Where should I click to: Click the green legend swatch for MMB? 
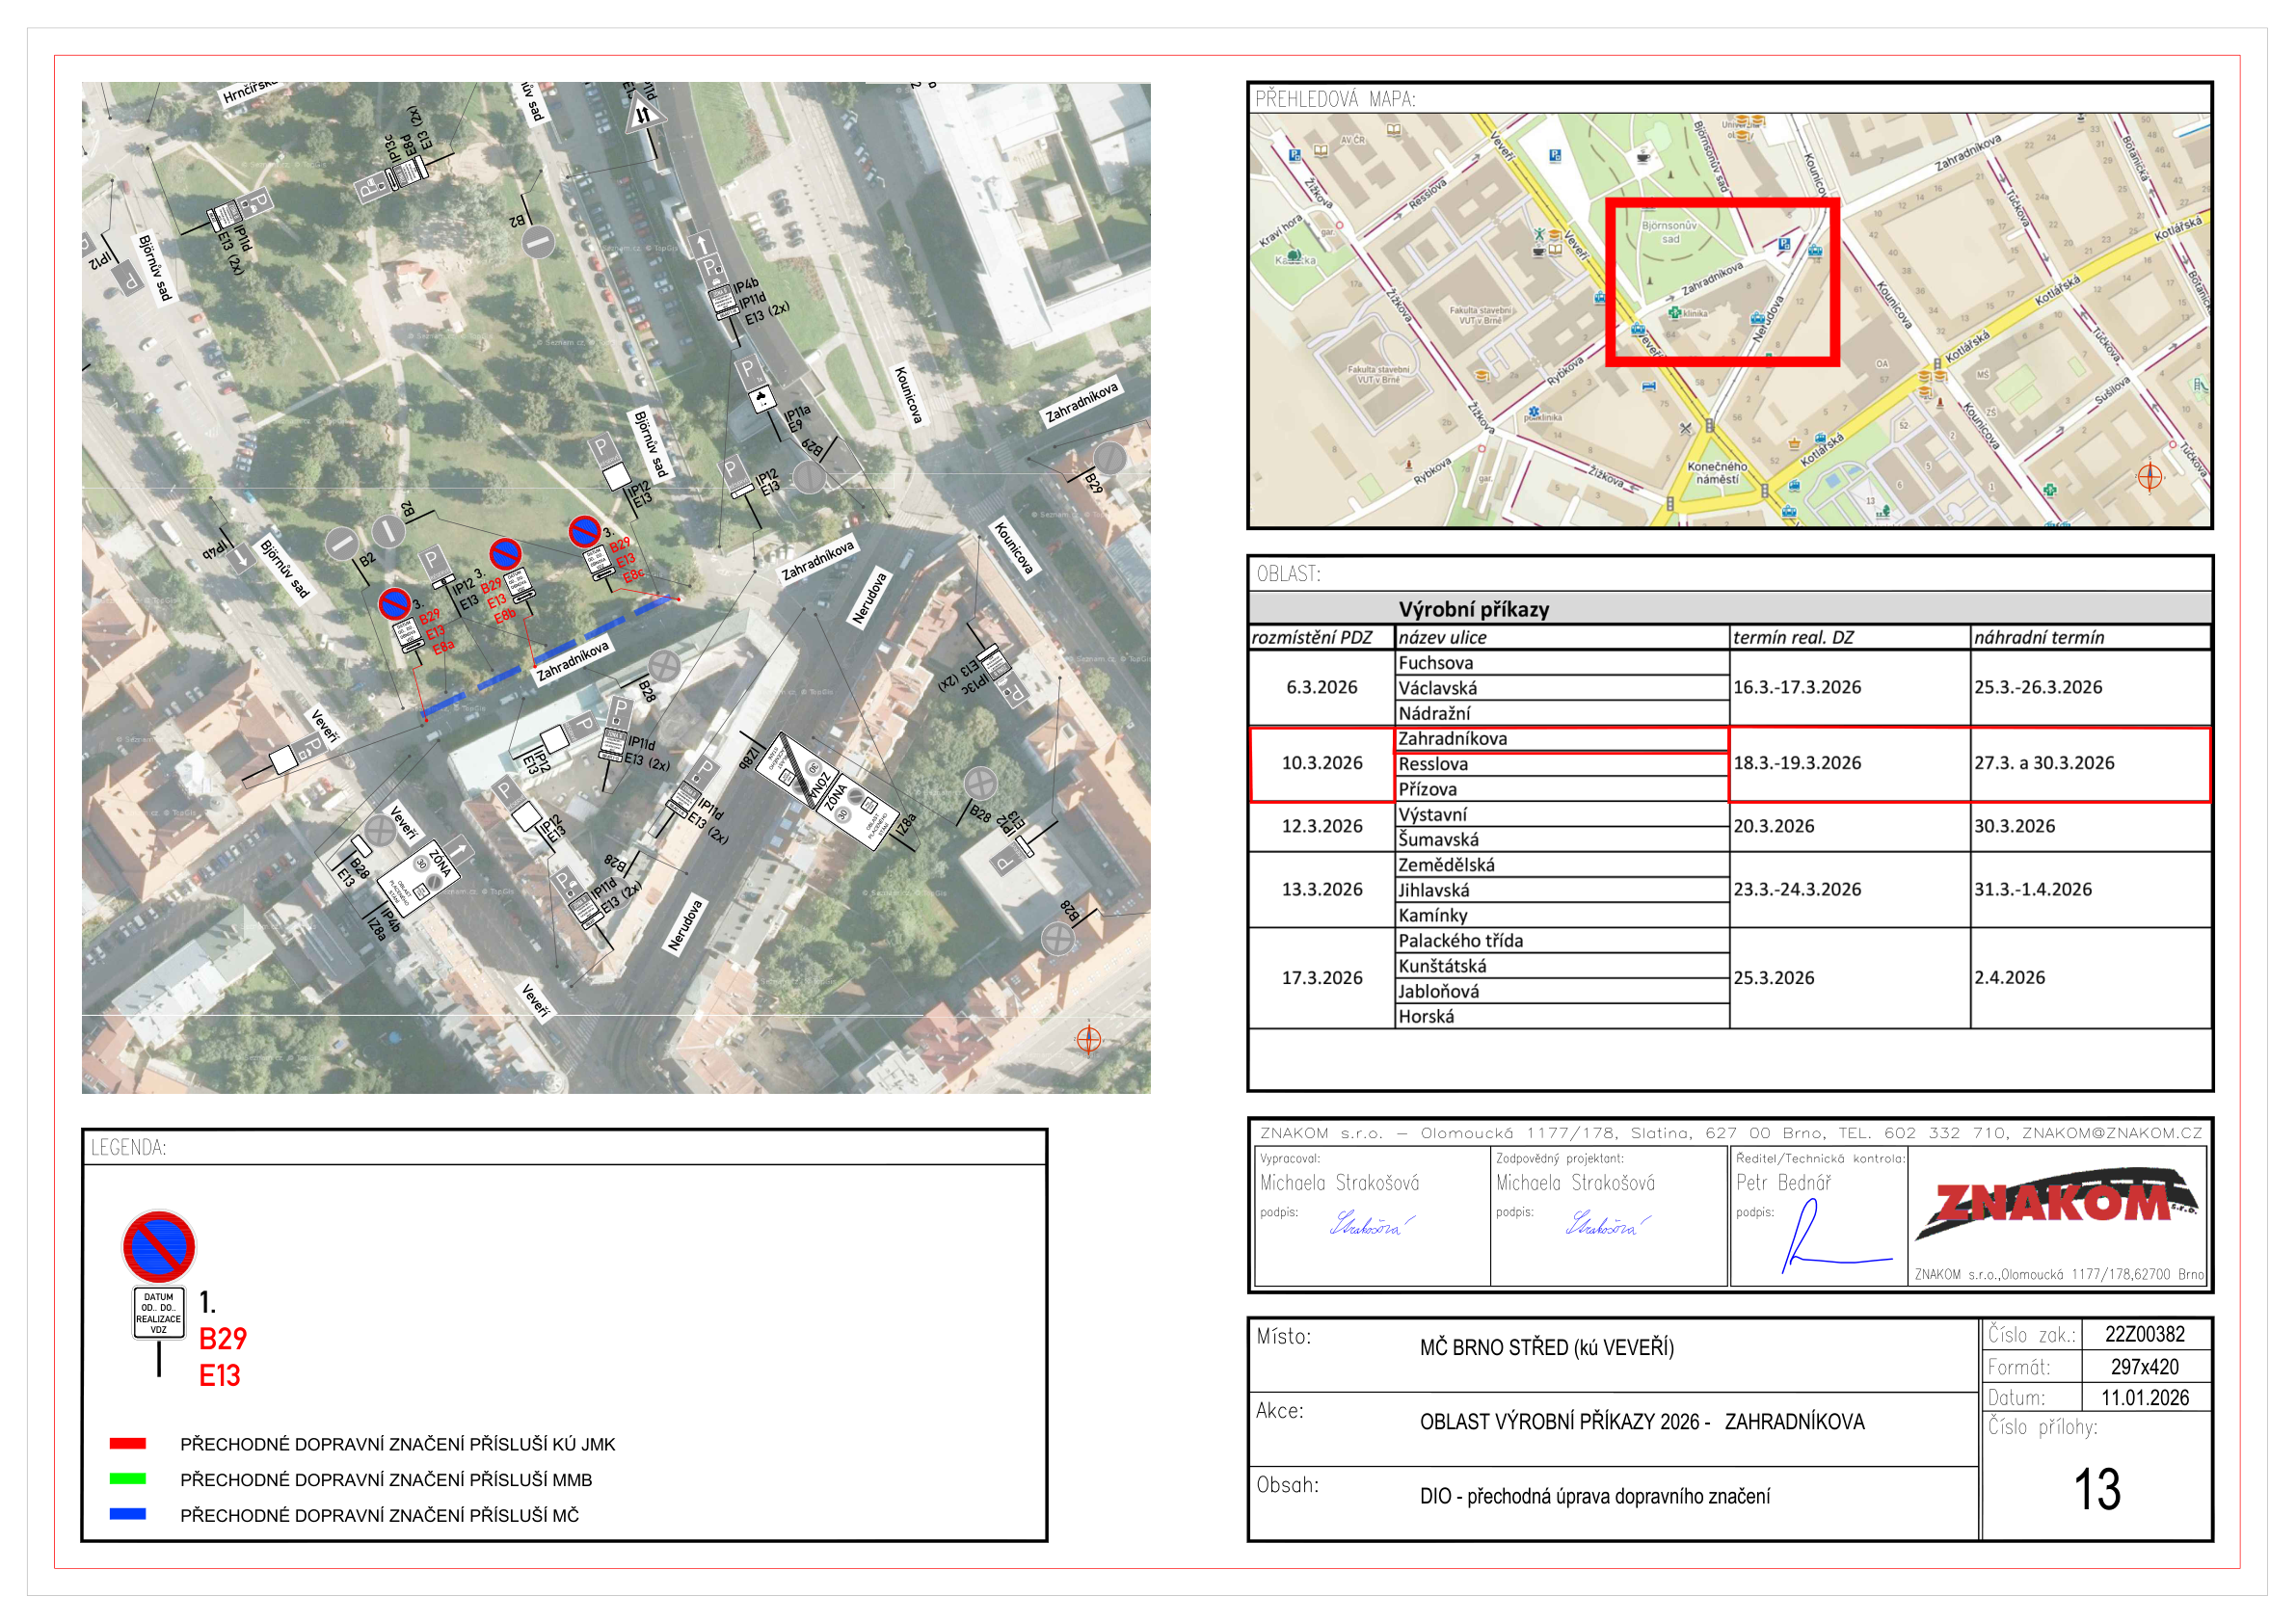click(128, 1478)
